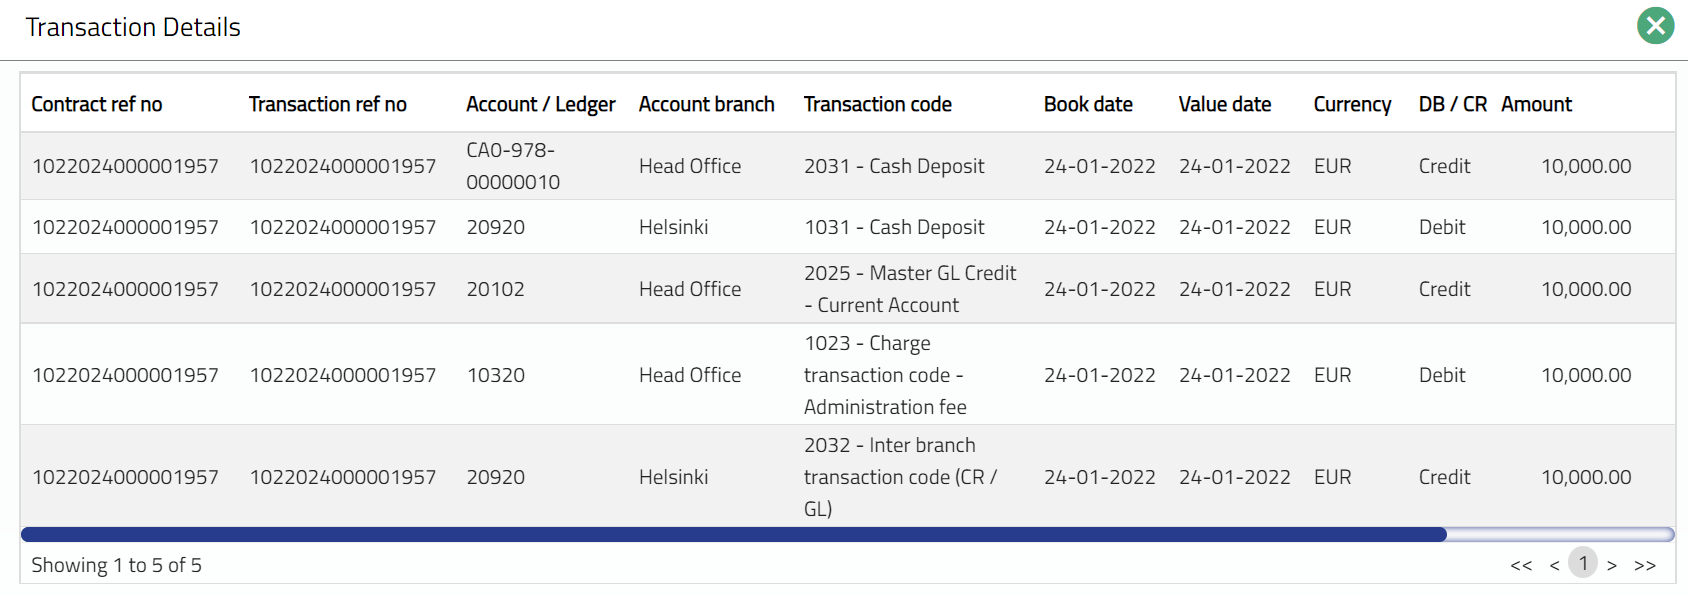Click the Book date column header

pyautogui.click(x=1088, y=104)
